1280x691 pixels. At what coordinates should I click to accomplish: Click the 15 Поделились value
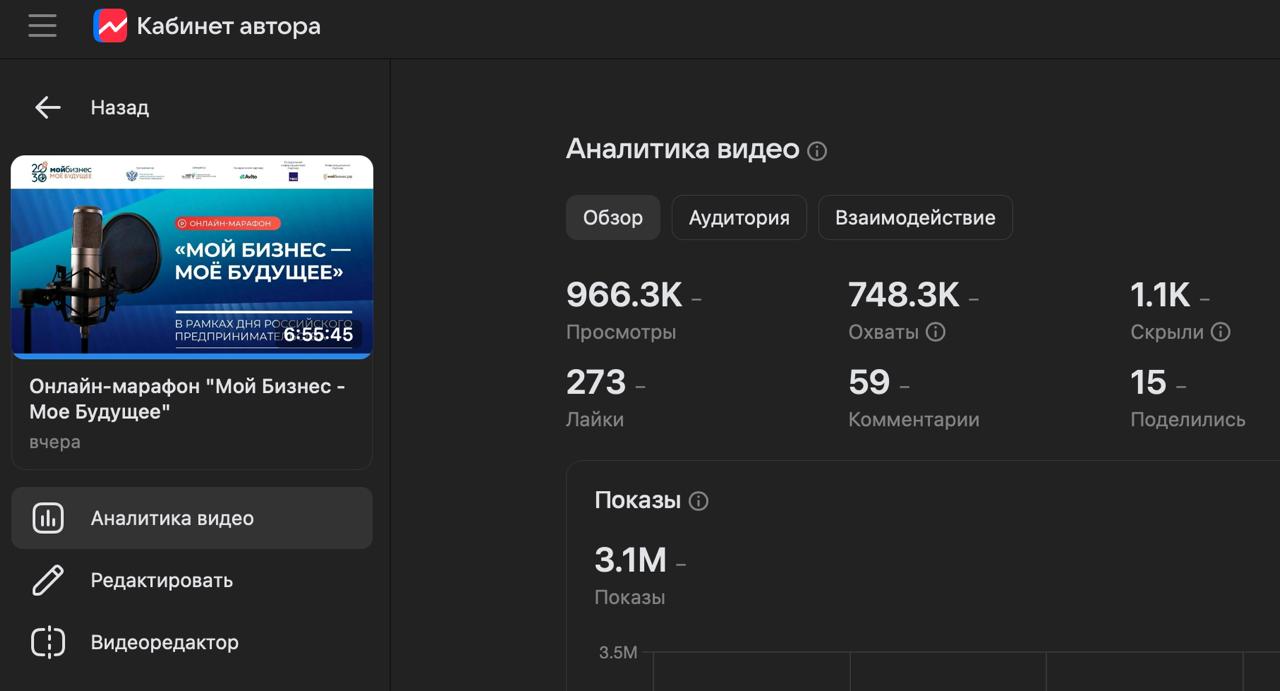tap(1148, 382)
